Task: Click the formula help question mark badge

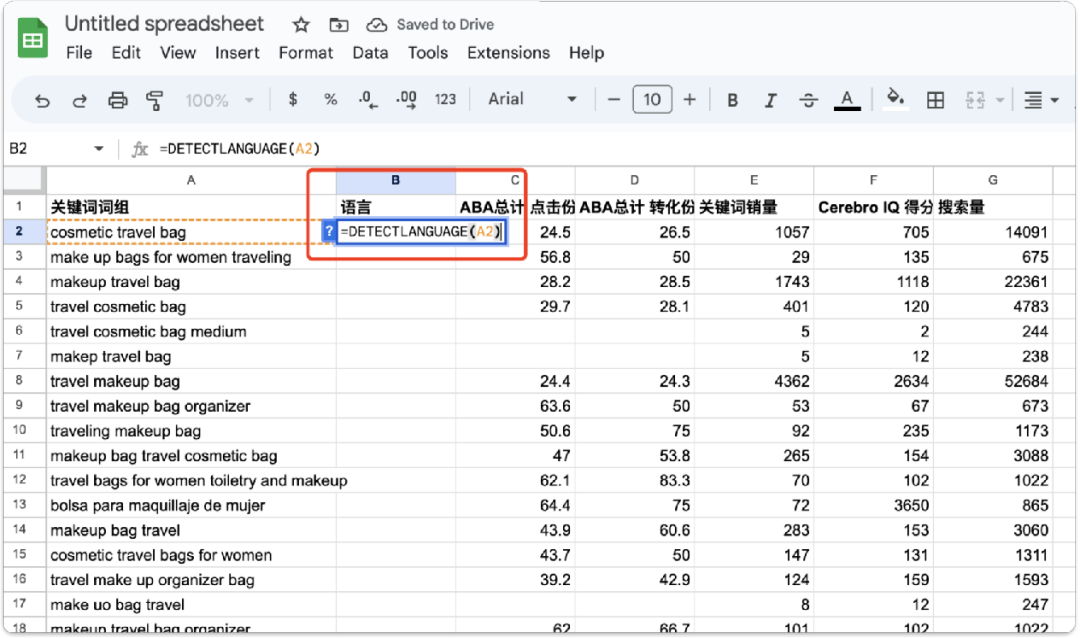Action: coord(329,232)
